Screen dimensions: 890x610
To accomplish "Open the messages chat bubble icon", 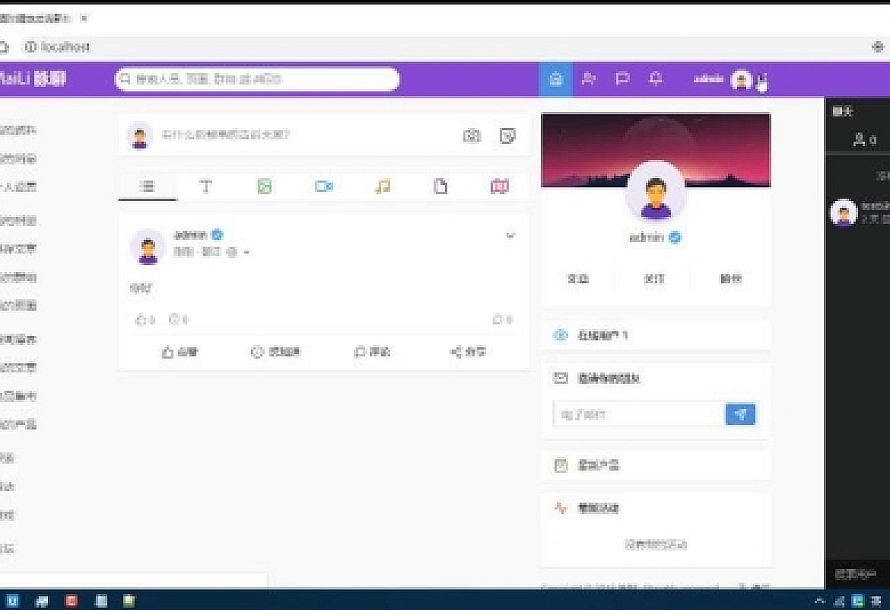I will (x=622, y=79).
